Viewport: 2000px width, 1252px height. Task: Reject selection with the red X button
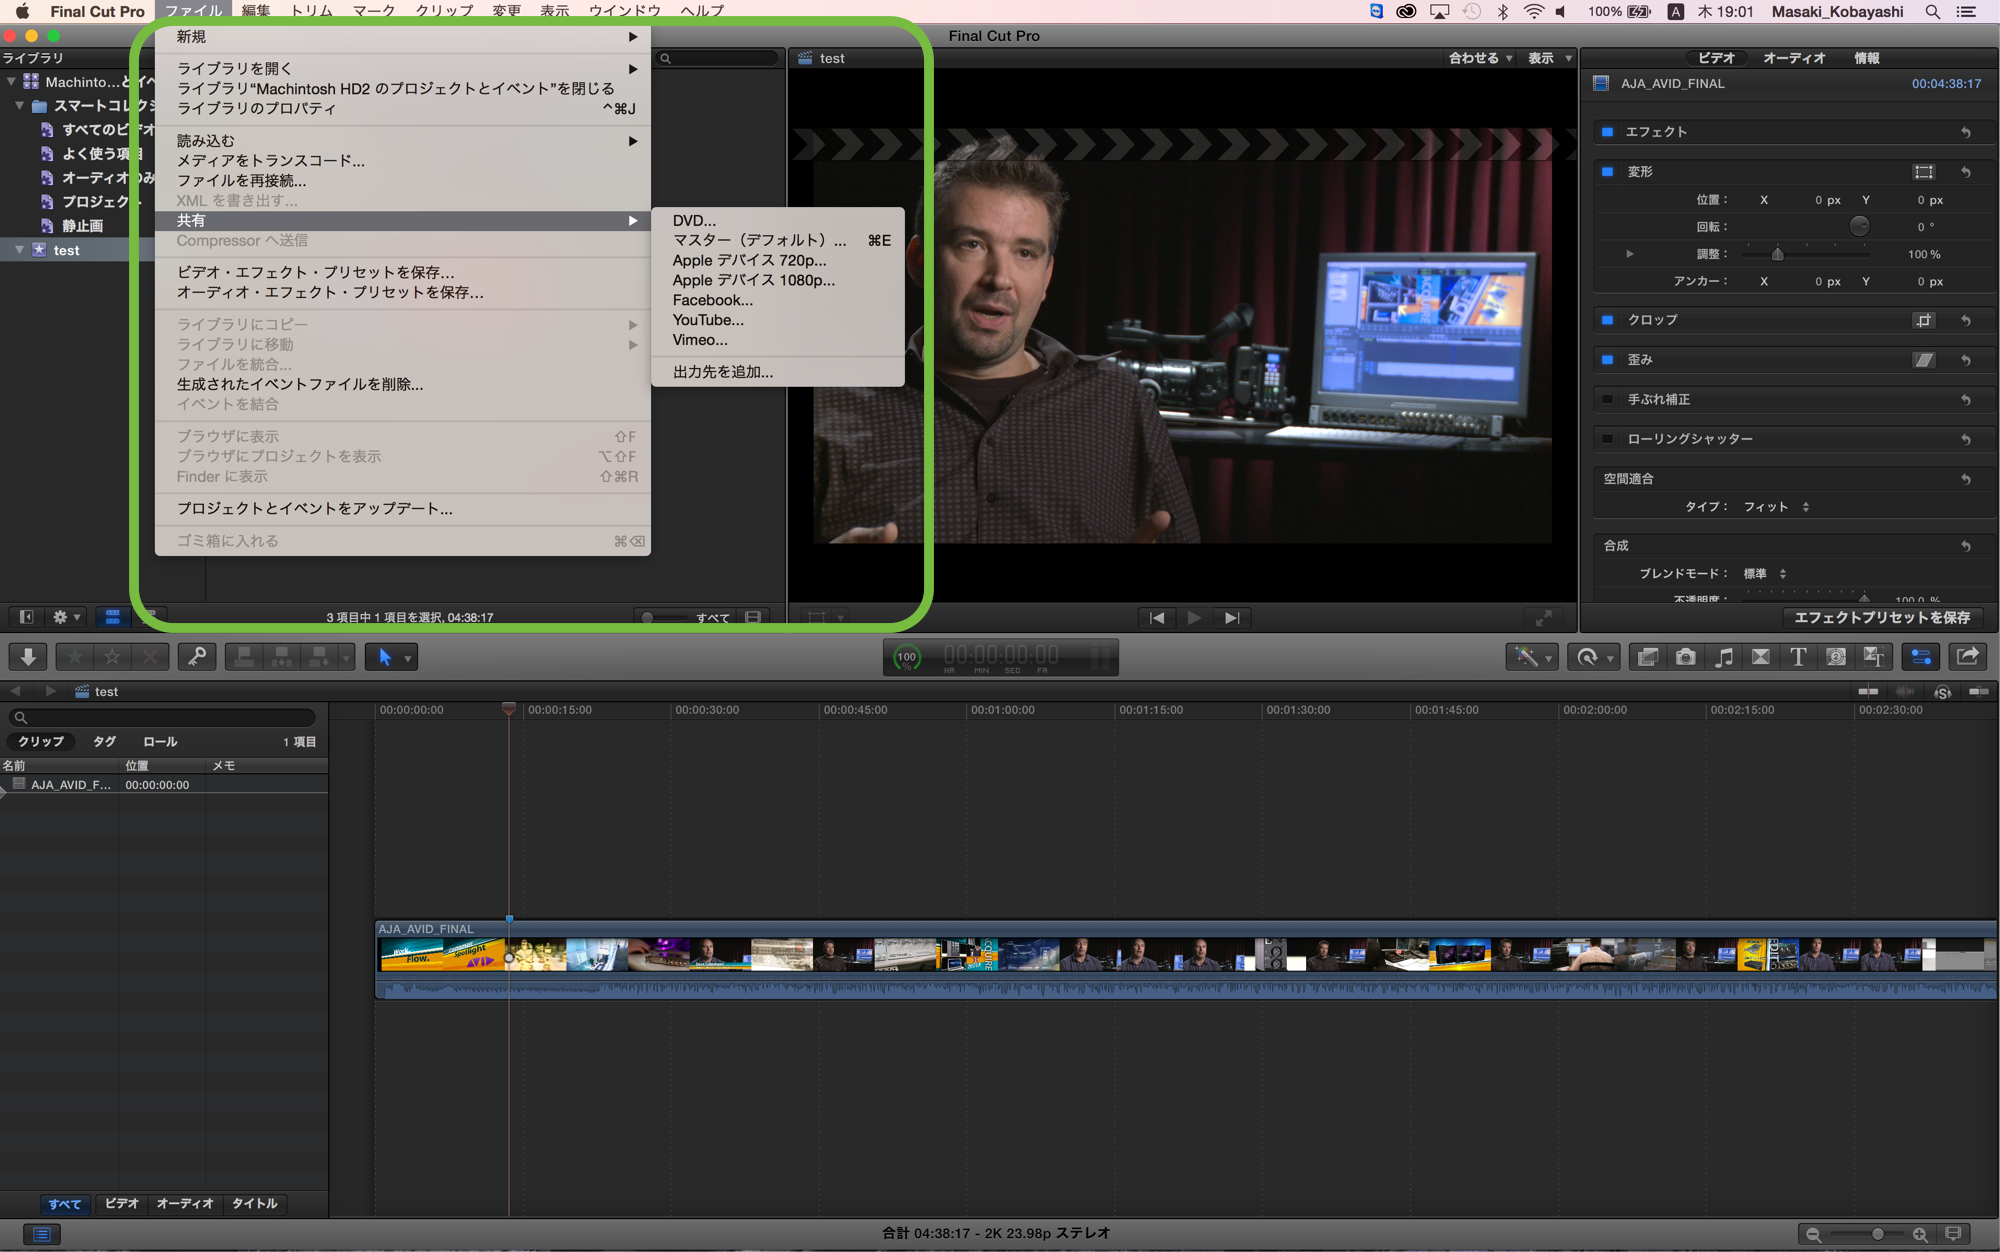pos(150,657)
